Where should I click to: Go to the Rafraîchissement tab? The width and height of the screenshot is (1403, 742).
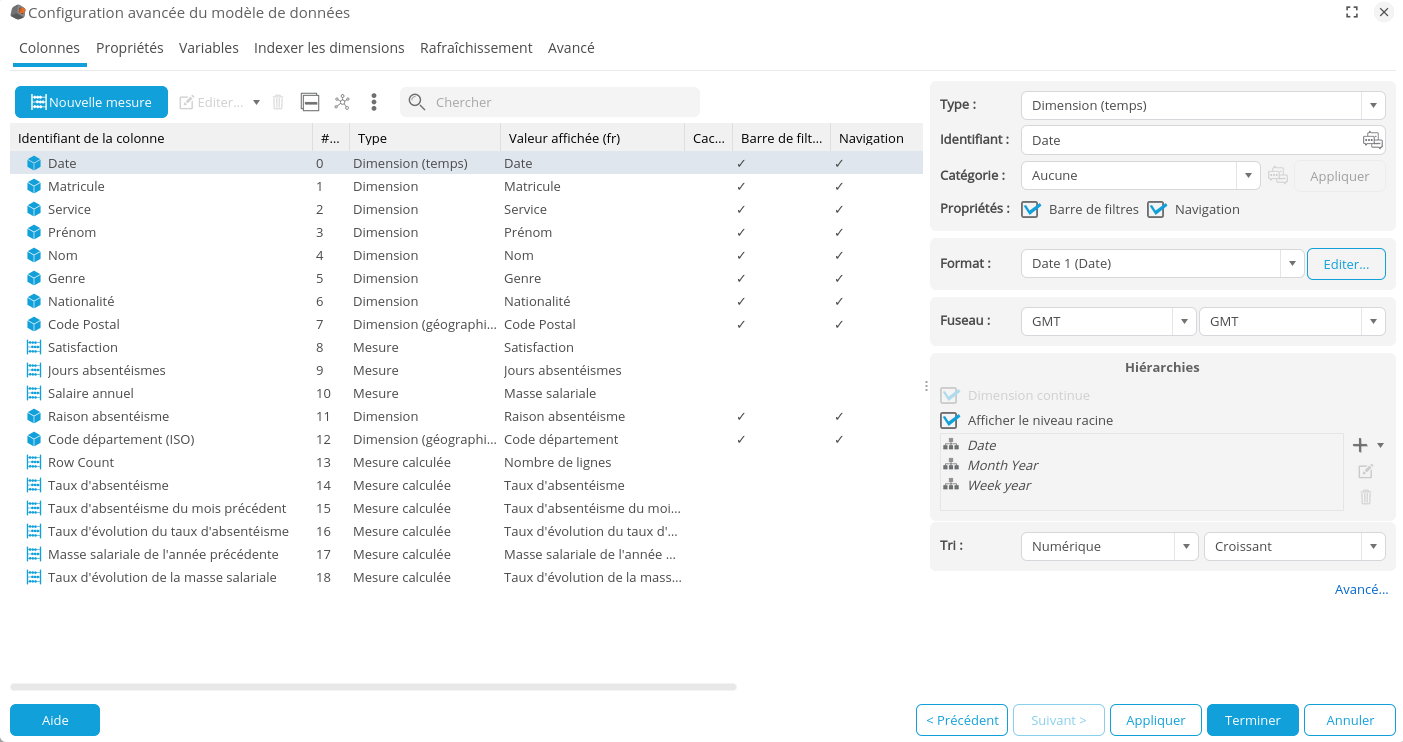(476, 48)
